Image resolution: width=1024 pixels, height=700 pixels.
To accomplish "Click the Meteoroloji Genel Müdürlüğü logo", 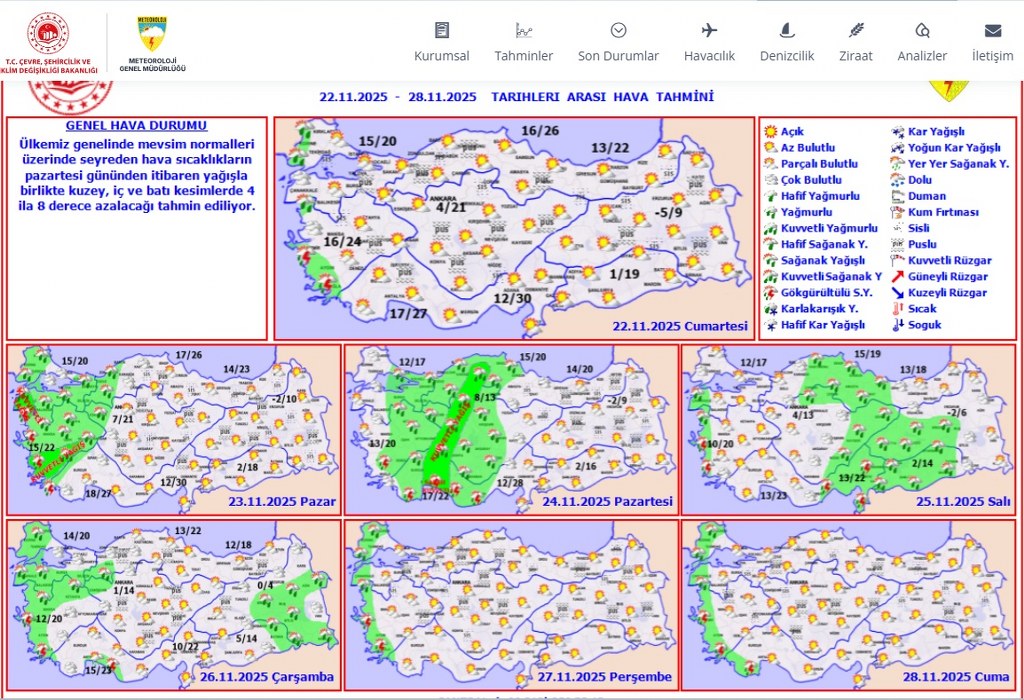I will [x=152, y=44].
